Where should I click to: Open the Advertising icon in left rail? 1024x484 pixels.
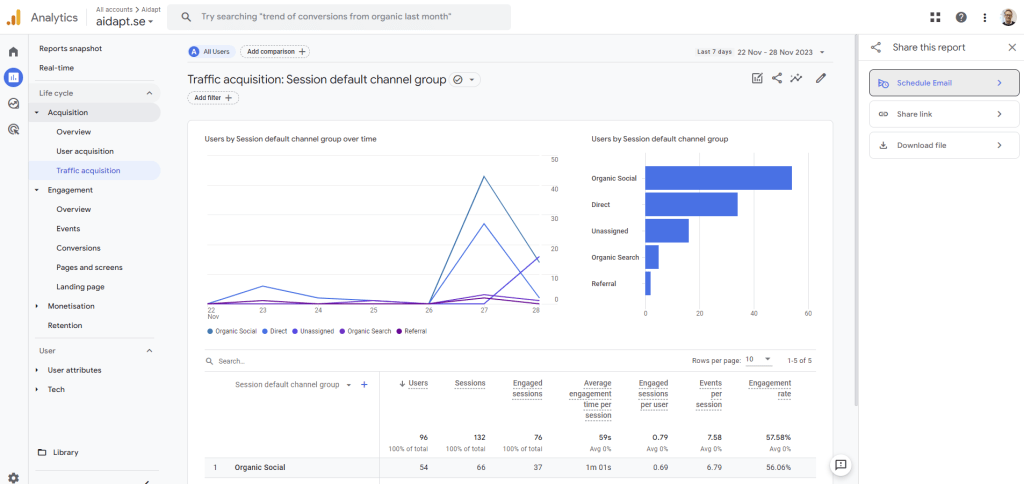tap(13, 129)
